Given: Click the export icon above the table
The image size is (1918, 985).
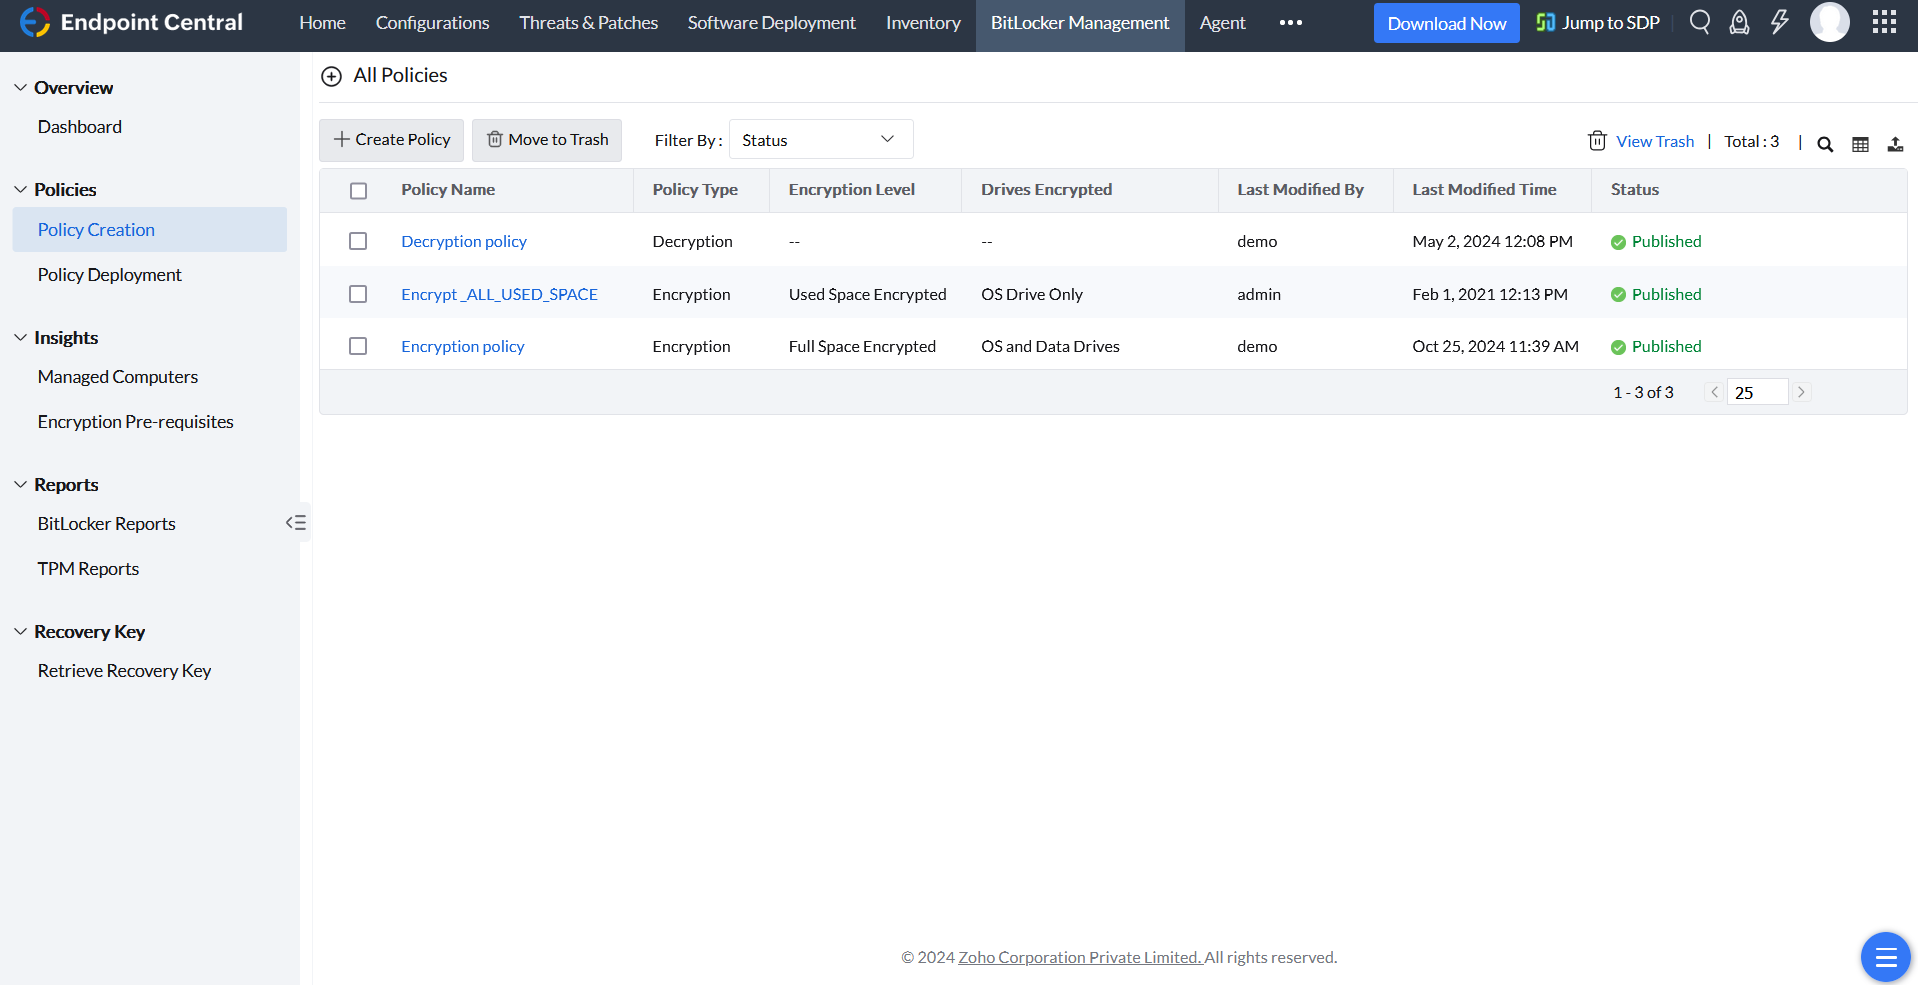Looking at the screenshot, I should (x=1895, y=144).
